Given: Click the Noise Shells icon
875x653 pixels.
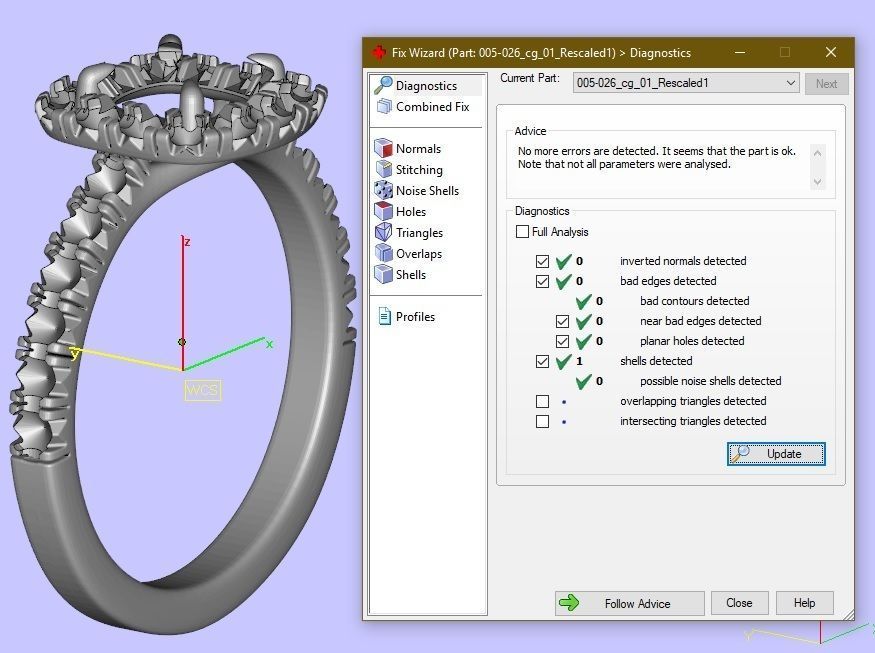Looking at the screenshot, I should 383,190.
